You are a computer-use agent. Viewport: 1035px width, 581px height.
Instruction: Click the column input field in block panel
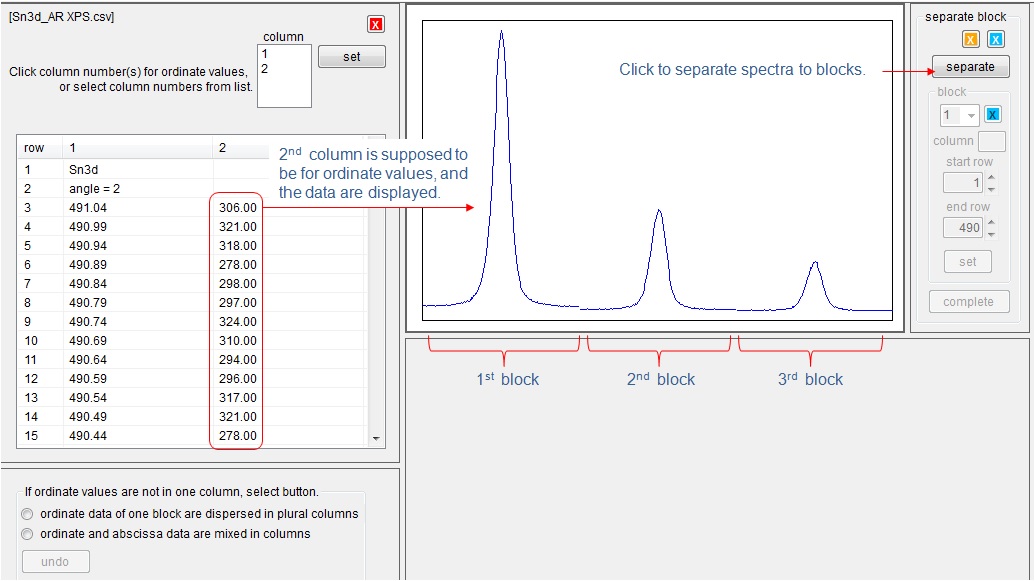click(x=992, y=141)
